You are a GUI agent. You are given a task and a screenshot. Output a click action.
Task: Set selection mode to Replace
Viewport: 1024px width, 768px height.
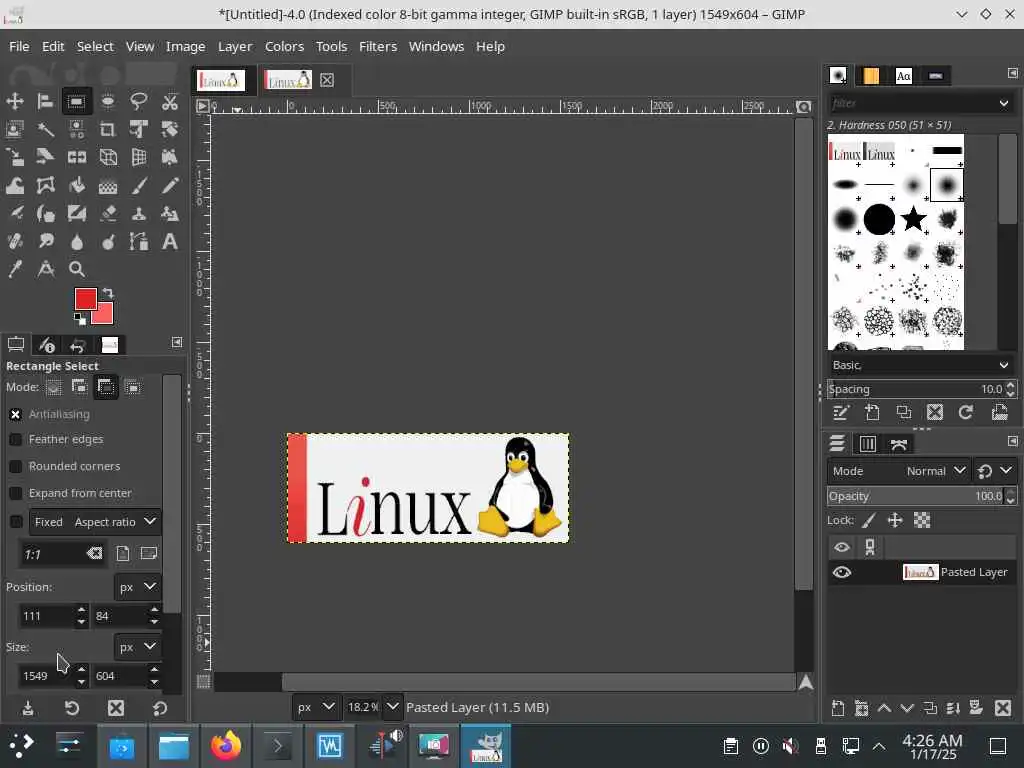54,387
